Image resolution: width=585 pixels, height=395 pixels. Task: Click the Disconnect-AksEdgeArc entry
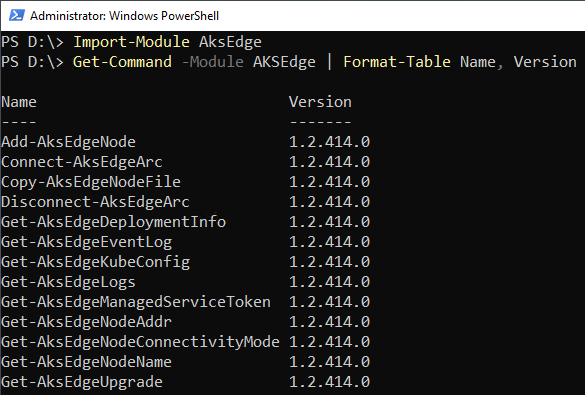point(95,202)
